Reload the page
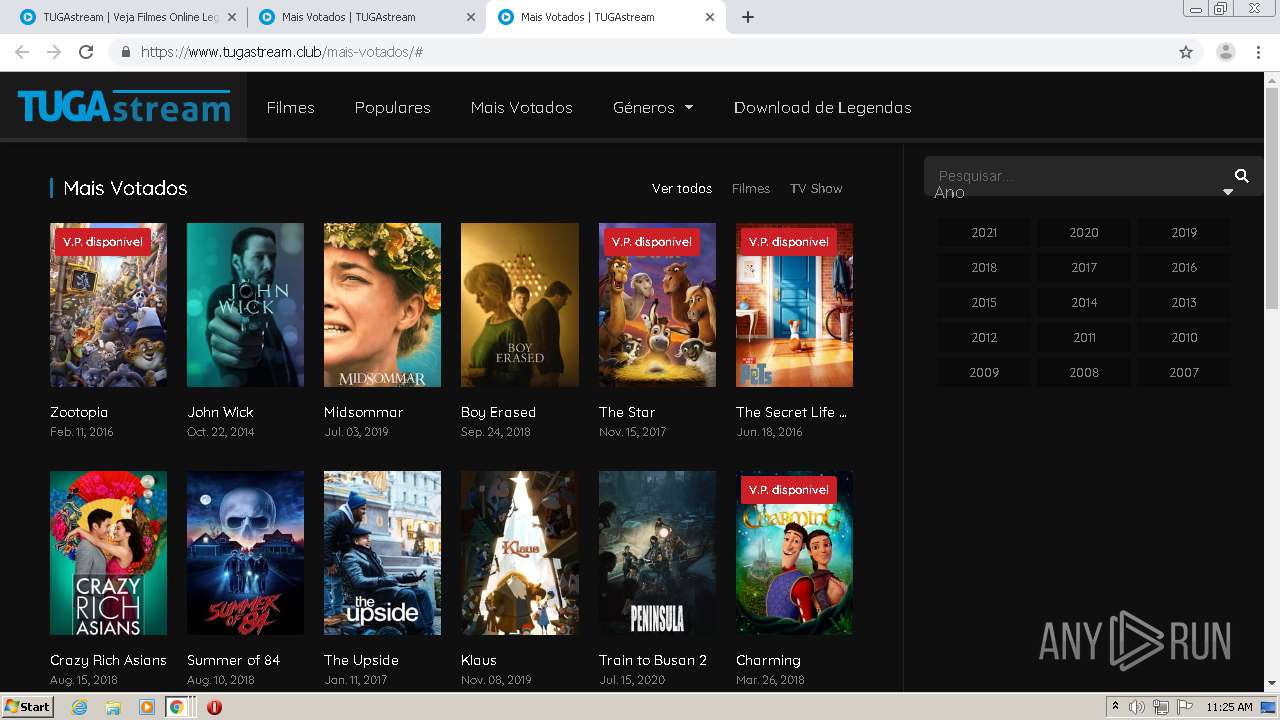 pyautogui.click(x=86, y=52)
